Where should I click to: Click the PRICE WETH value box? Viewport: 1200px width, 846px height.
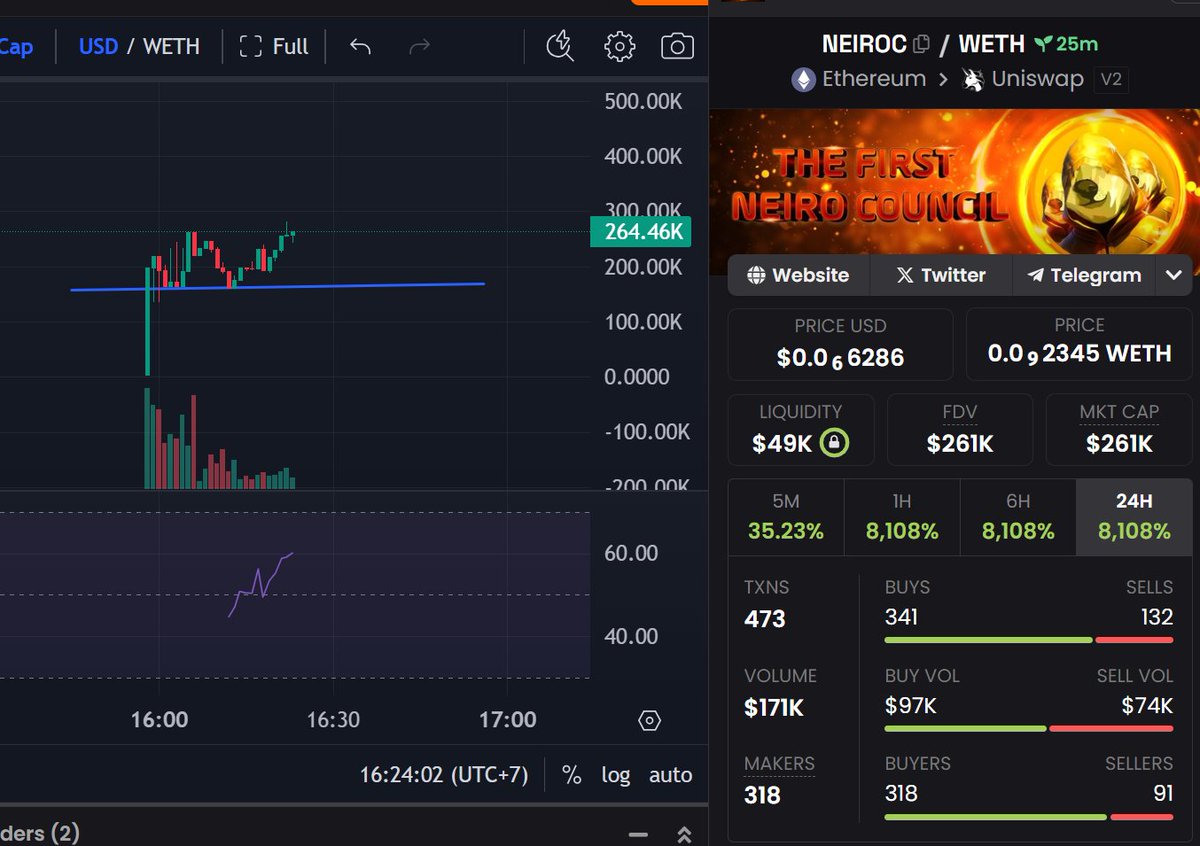[1079, 344]
